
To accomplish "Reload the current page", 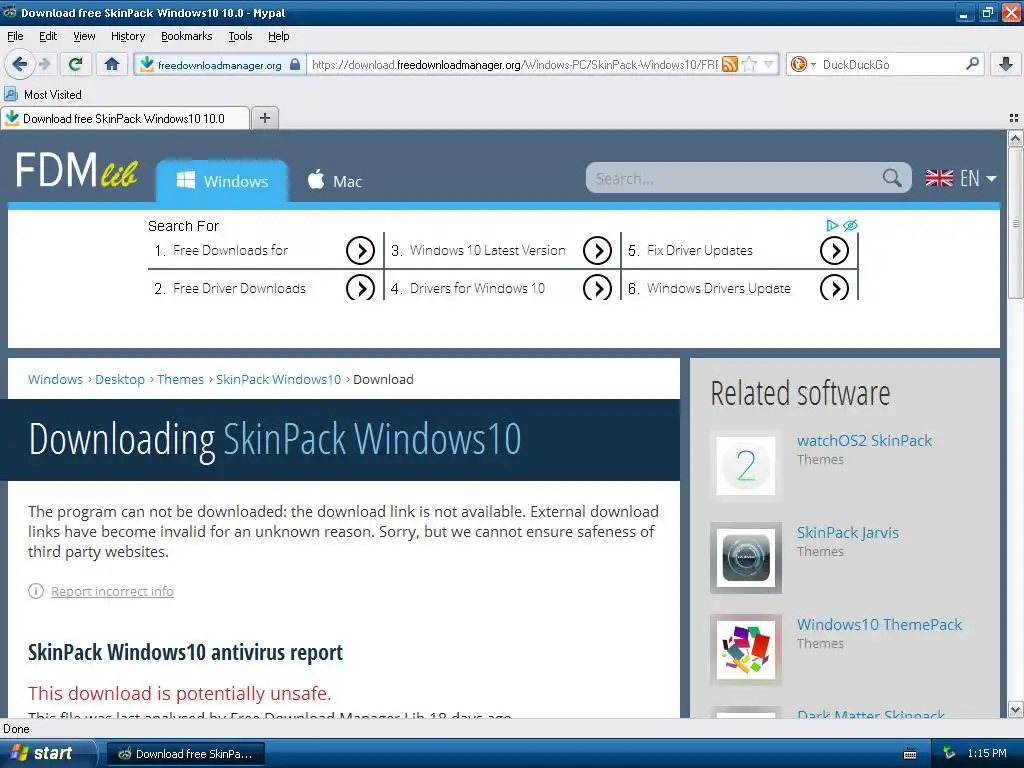I will tap(75, 64).
